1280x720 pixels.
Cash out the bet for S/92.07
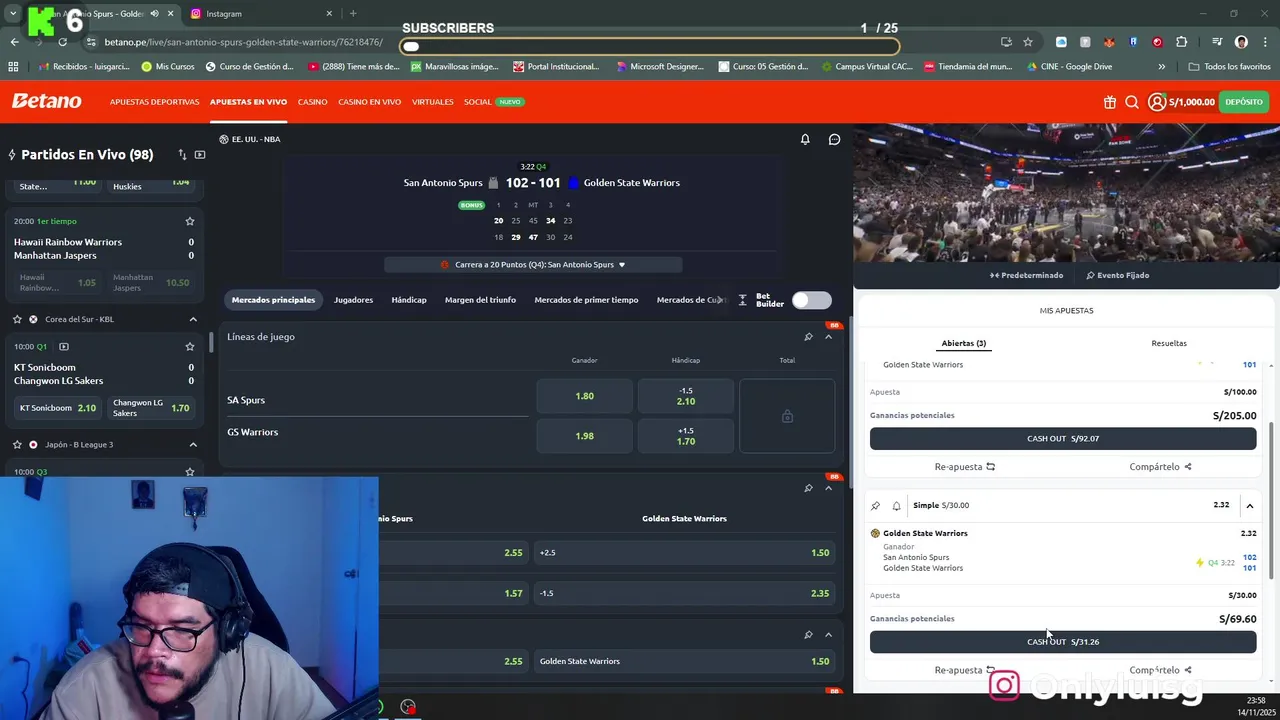(x=1063, y=438)
